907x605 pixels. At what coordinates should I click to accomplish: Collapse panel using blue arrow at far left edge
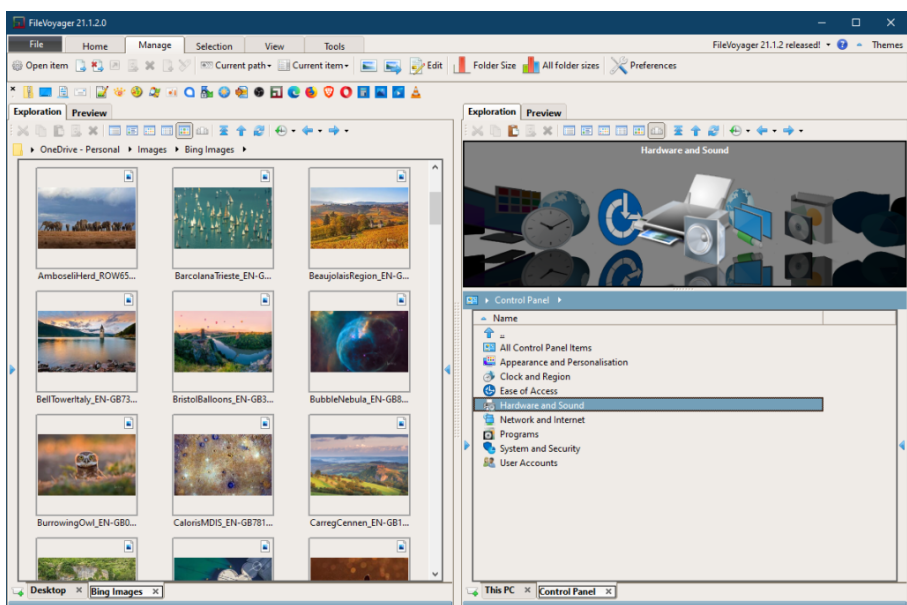click(12, 369)
